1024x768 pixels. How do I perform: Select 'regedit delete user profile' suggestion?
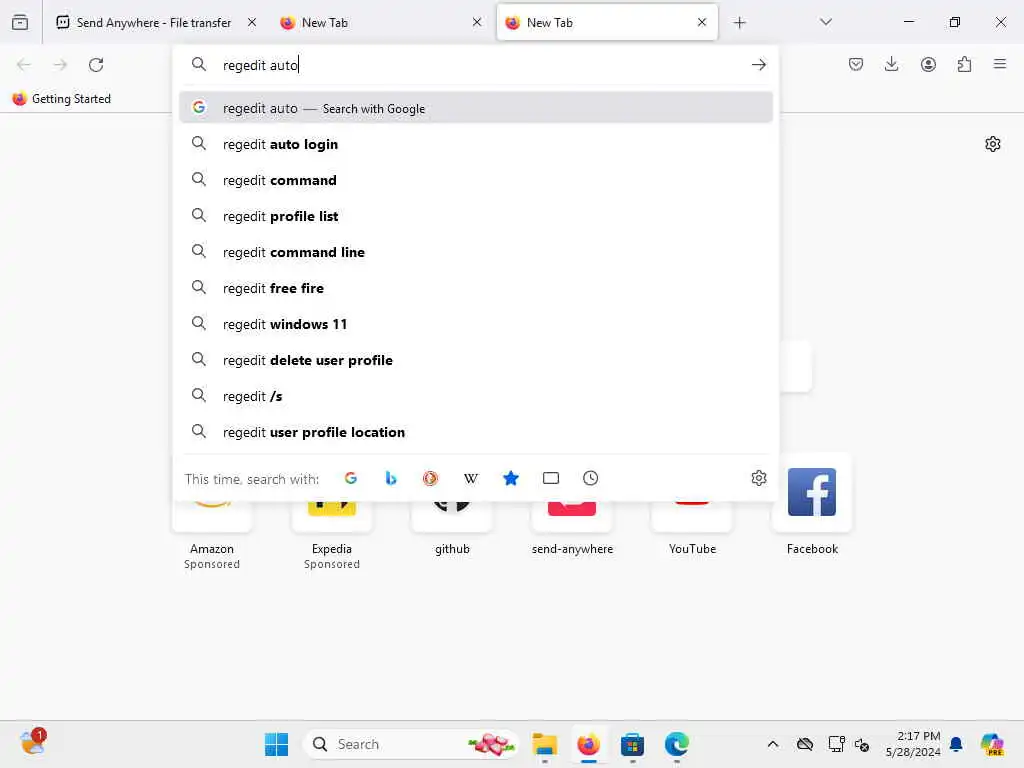tap(475, 360)
